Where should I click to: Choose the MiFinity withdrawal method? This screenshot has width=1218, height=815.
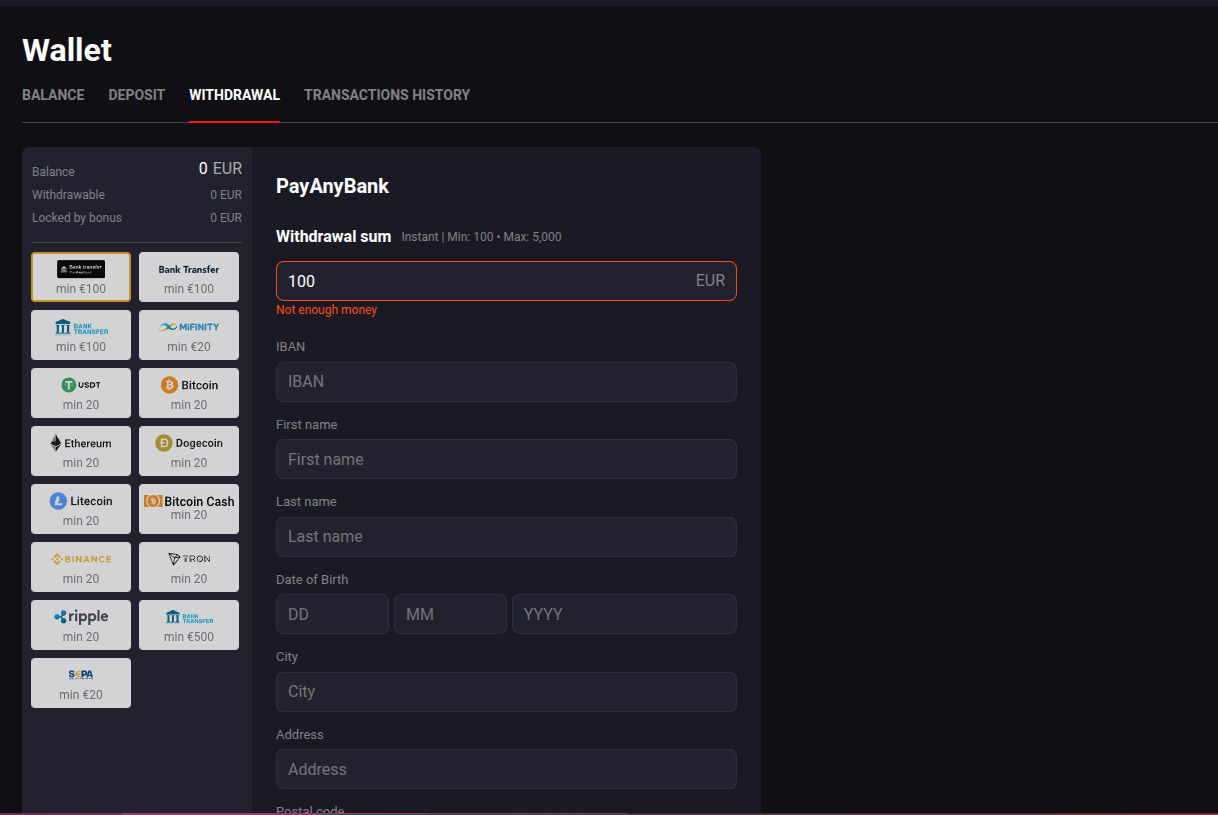[189, 335]
